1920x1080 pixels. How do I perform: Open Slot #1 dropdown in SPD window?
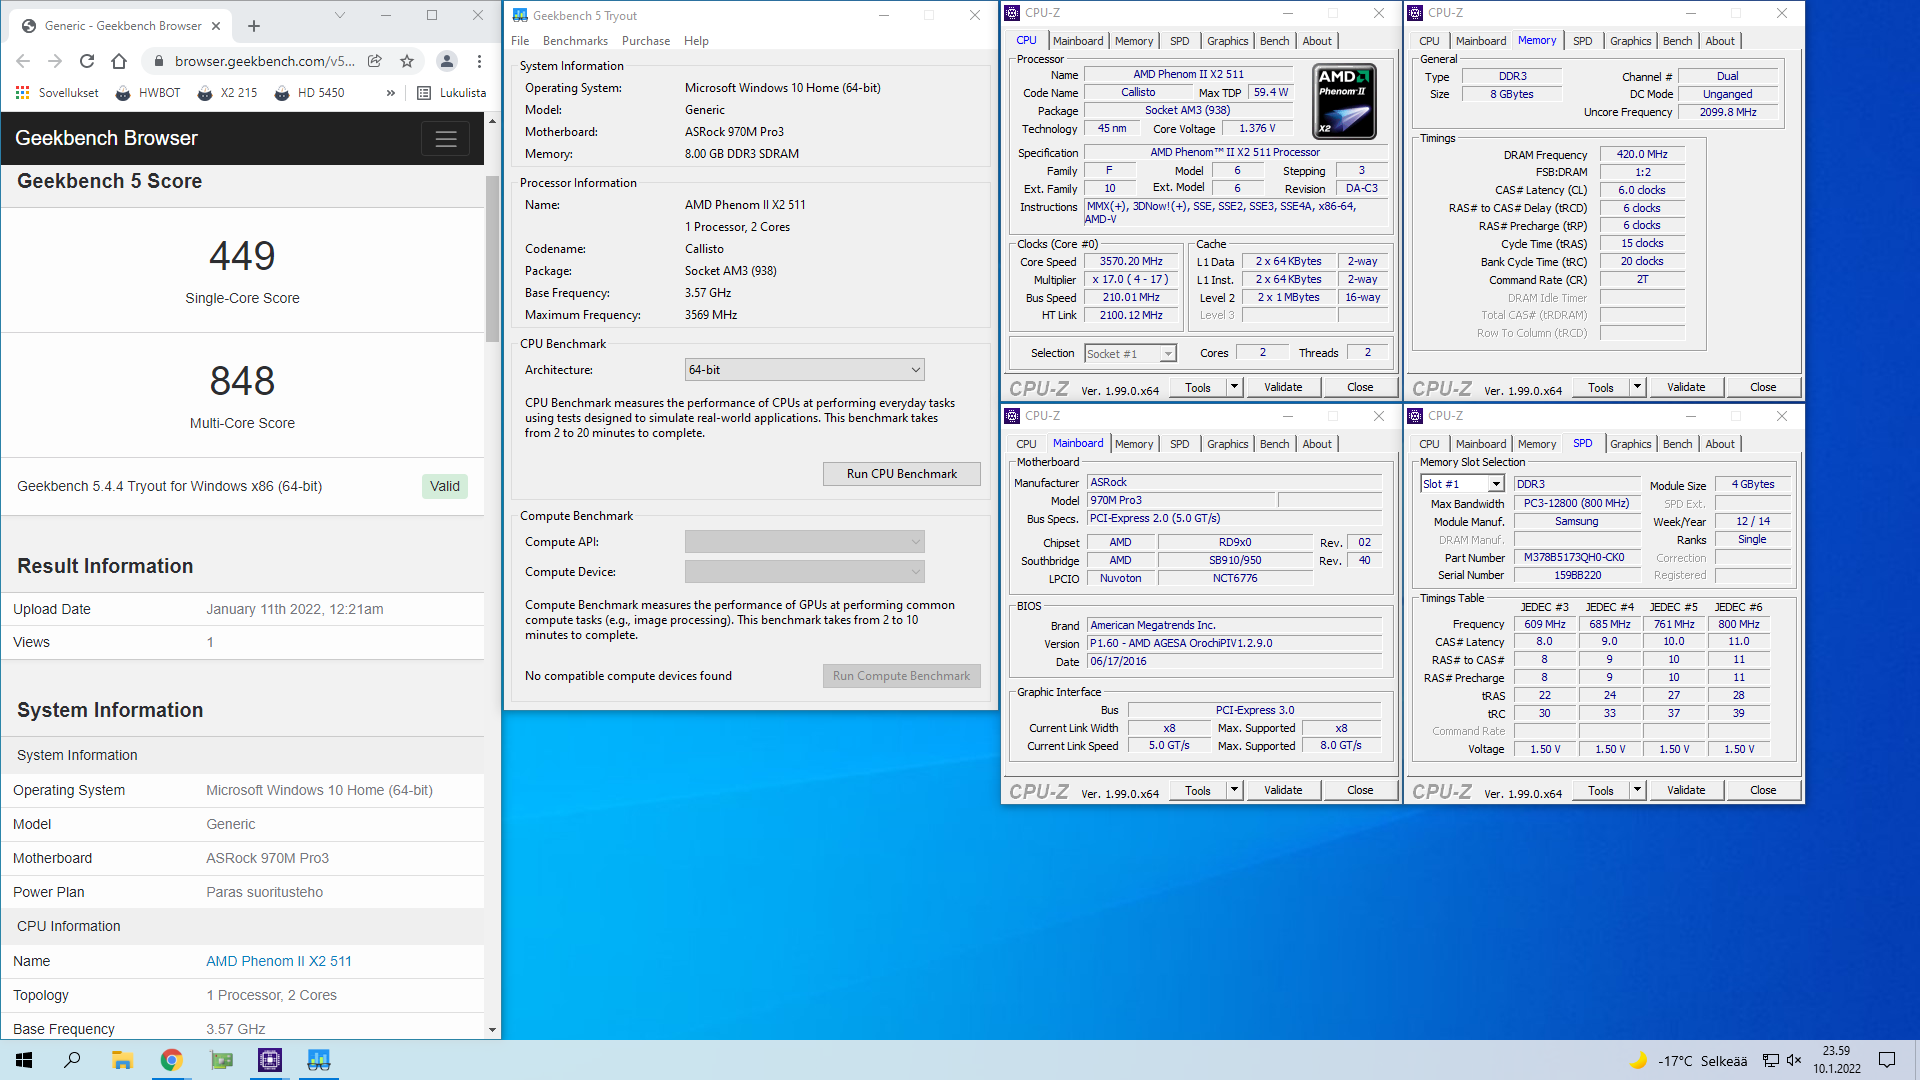(x=1461, y=484)
